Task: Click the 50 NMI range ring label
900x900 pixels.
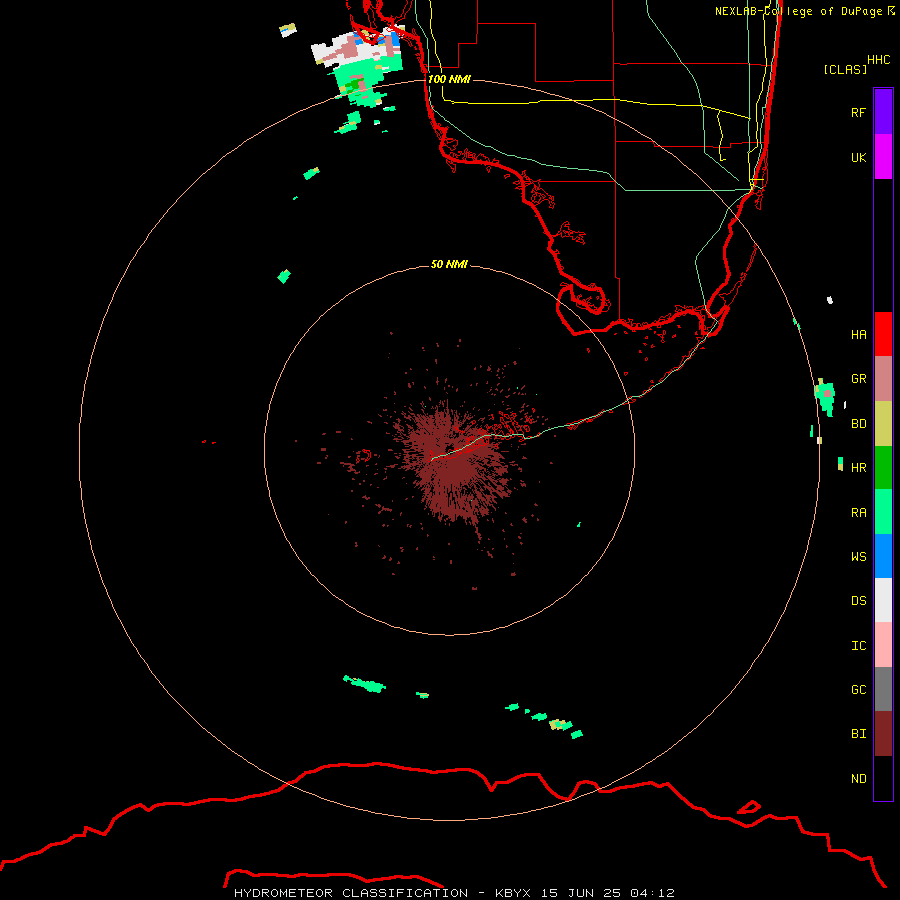Action: (449, 265)
